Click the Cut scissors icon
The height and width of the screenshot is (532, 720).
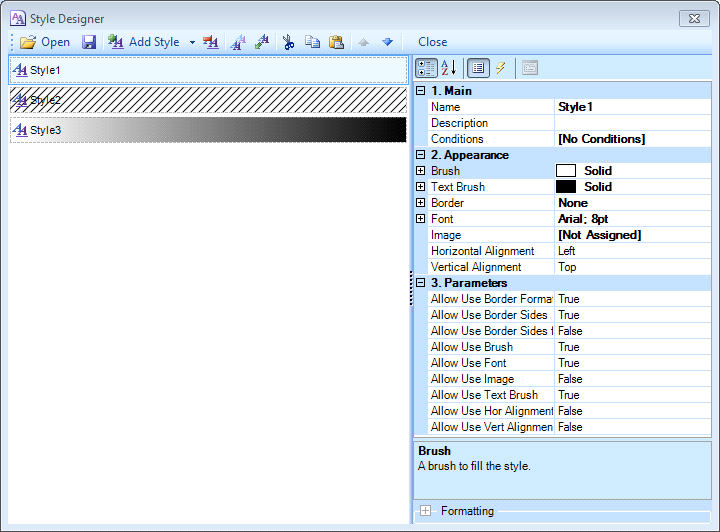click(289, 42)
